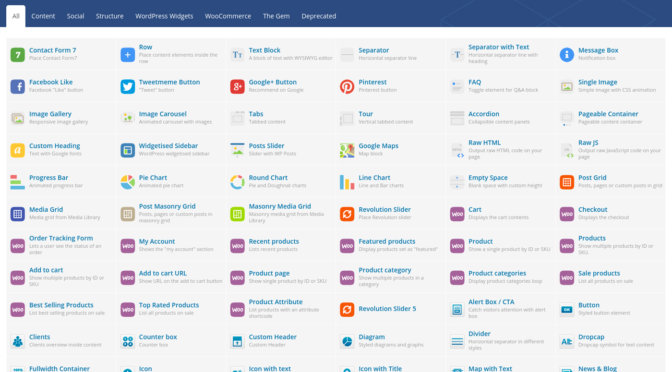The image size is (672, 372).
Task: Pick the Diagram icon
Action: (x=347, y=341)
